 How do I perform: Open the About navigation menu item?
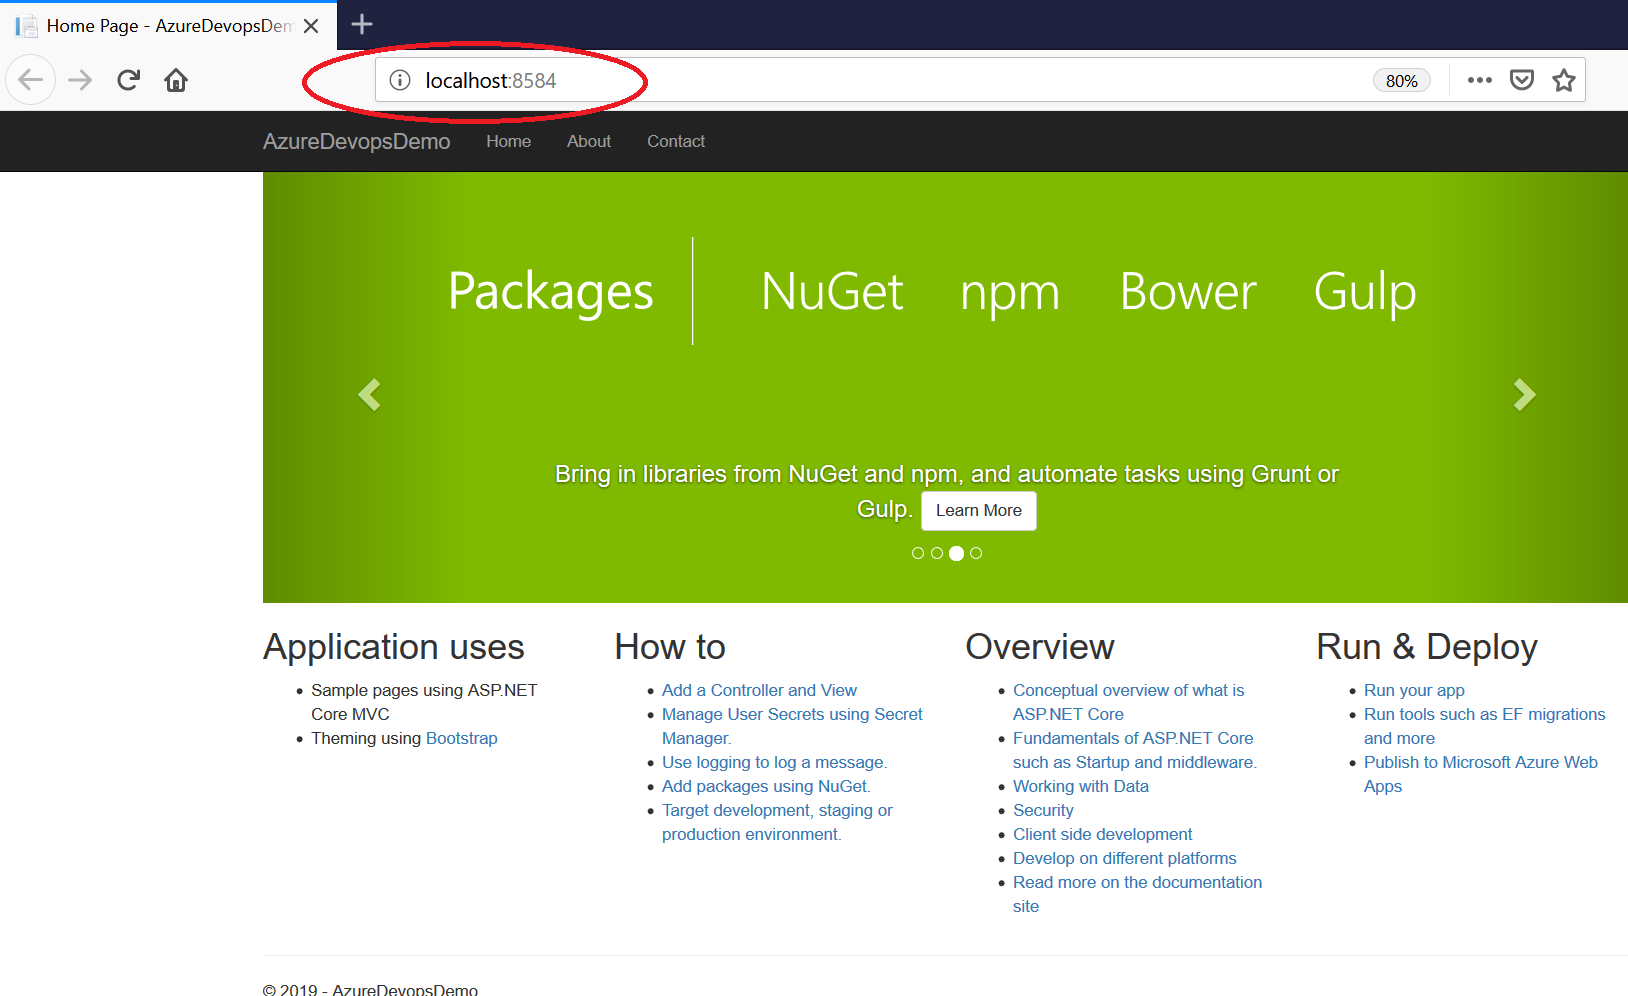pyautogui.click(x=588, y=141)
